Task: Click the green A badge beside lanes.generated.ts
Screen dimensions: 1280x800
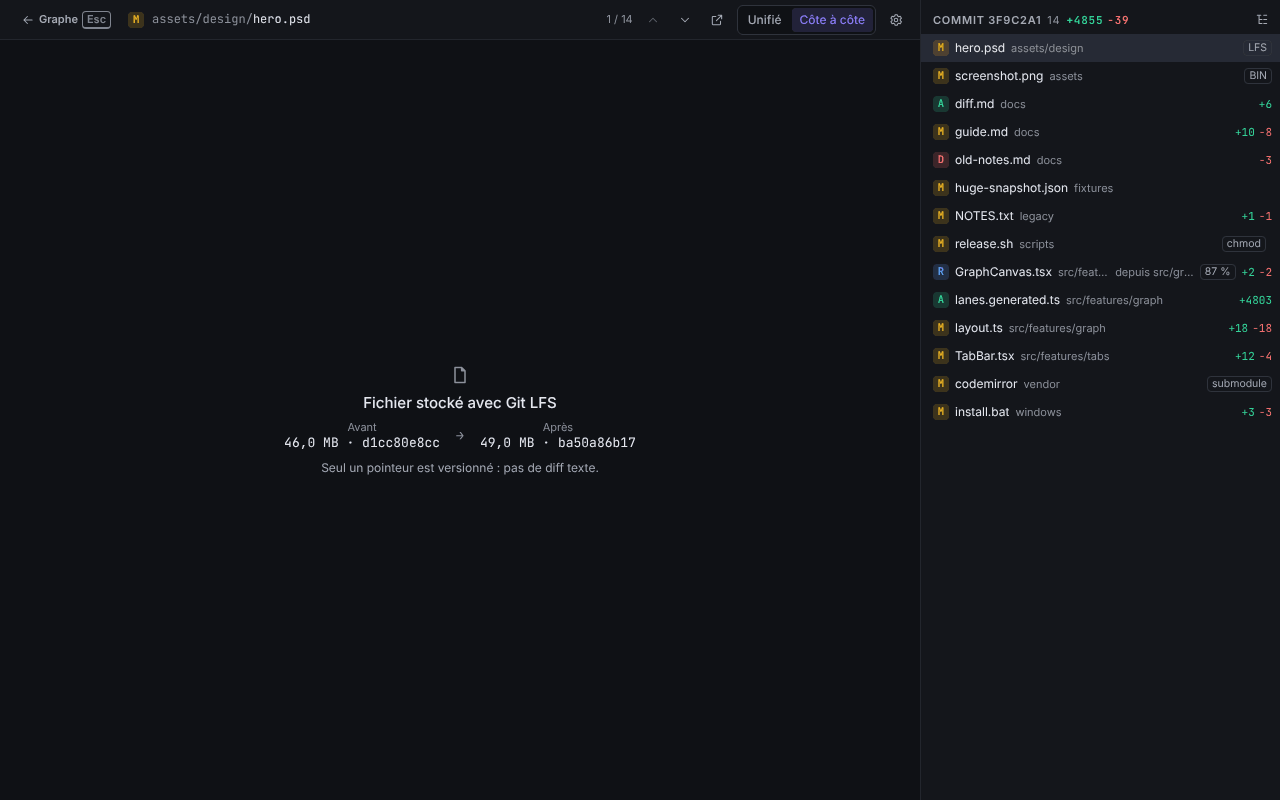Action: point(940,300)
